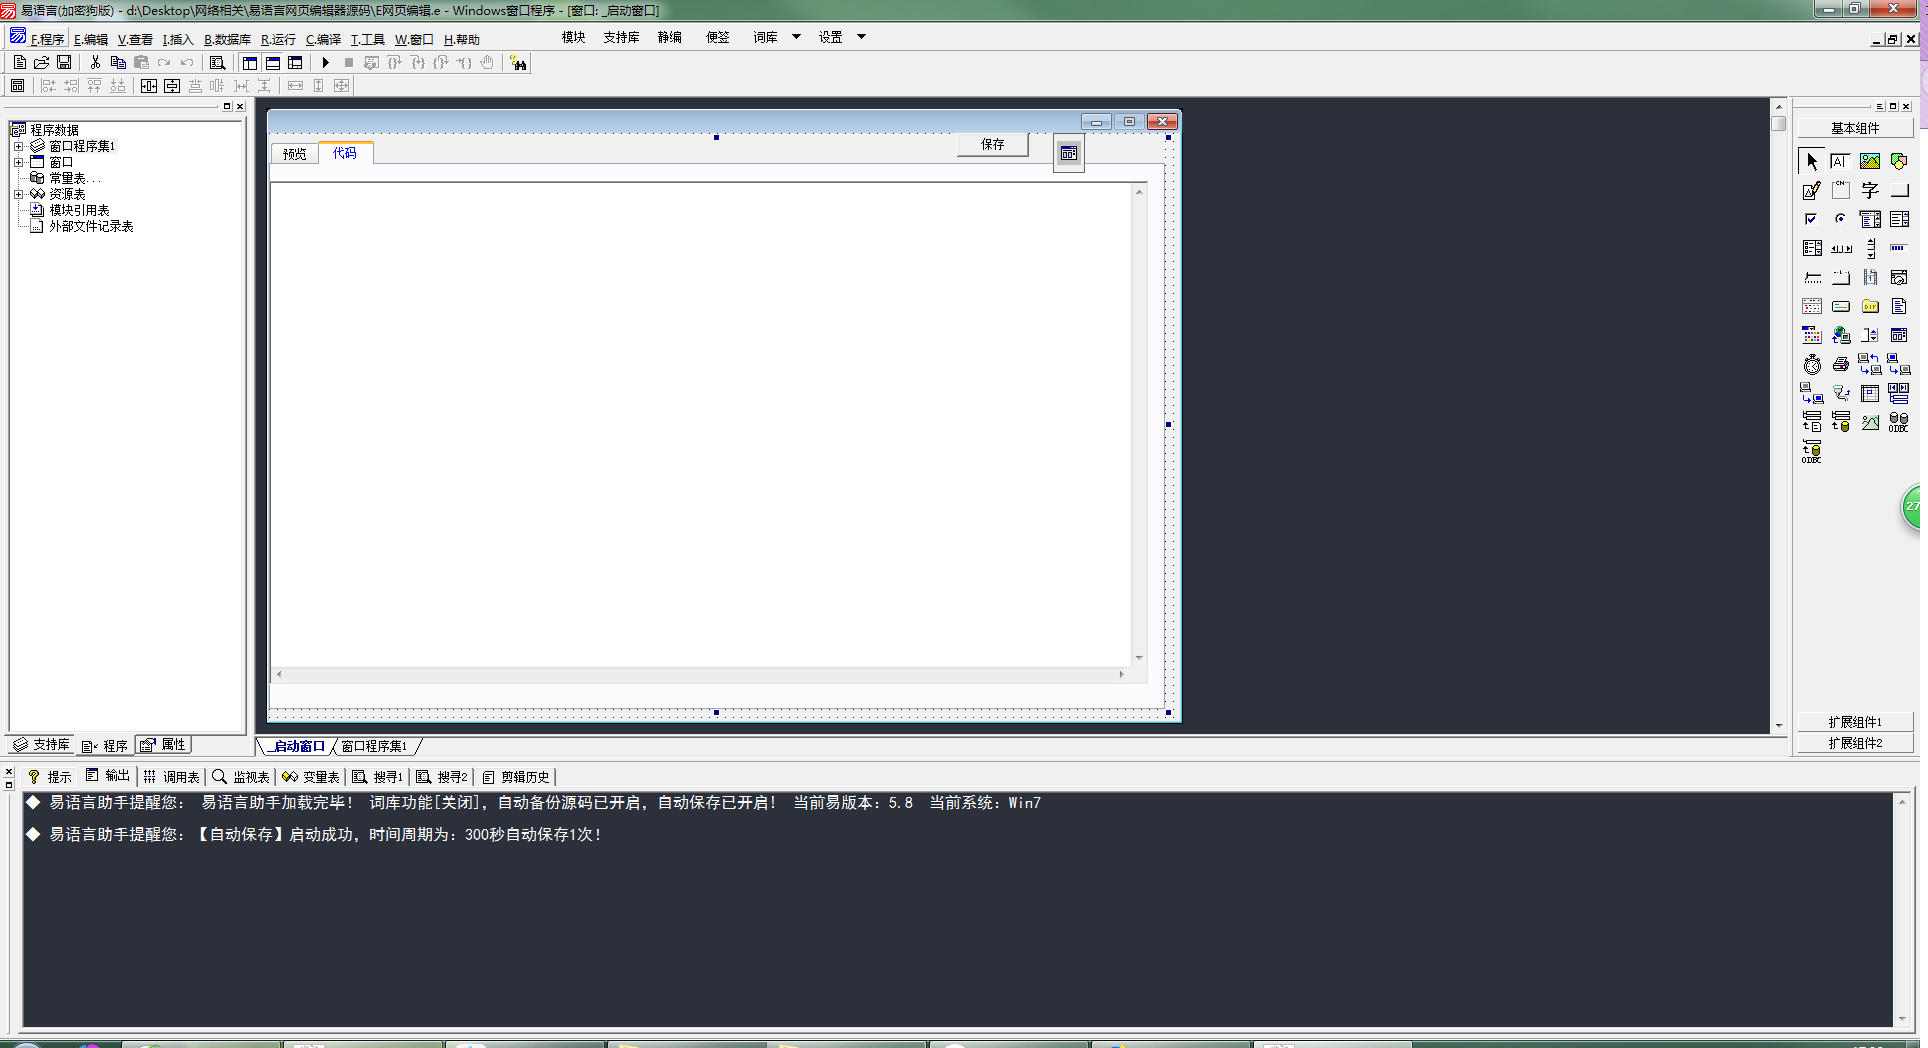1928x1048 pixels.
Task: Open the help binoculars icon in toolbar
Action: click(x=518, y=63)
